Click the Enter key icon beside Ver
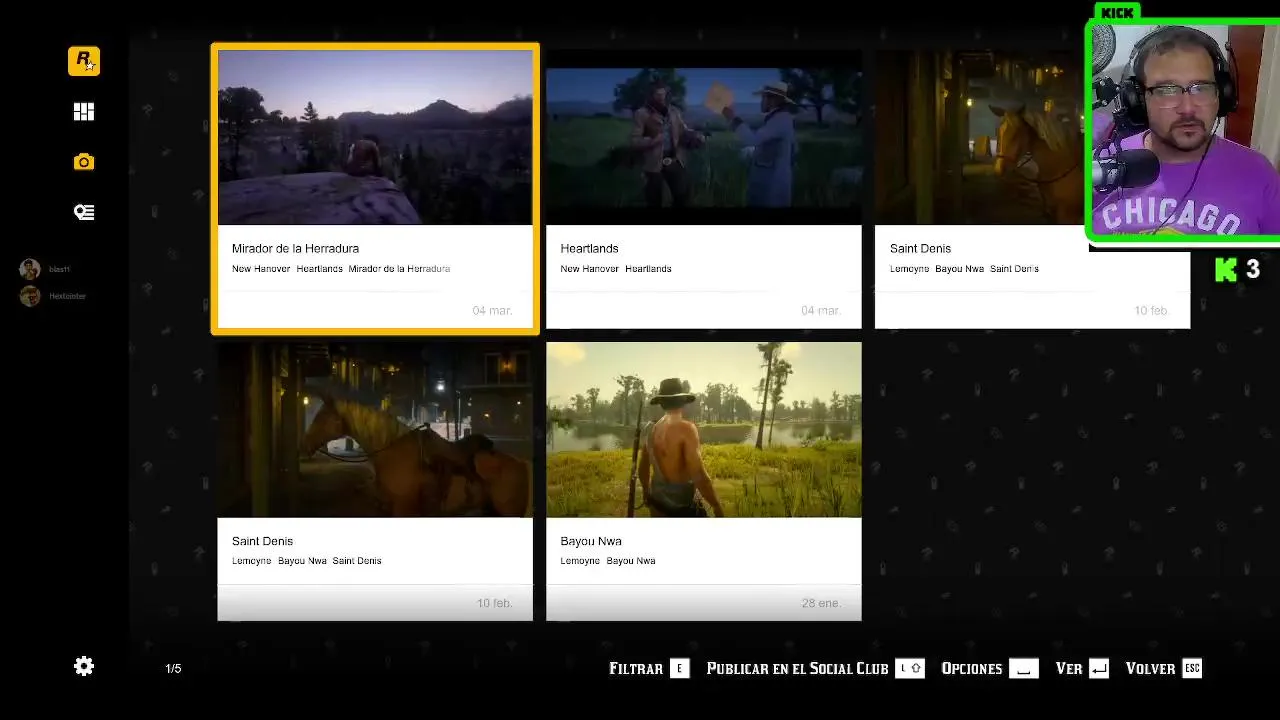Image resolution: width=1280 pixels, height=720 pixels. (x=1098, y=668)
